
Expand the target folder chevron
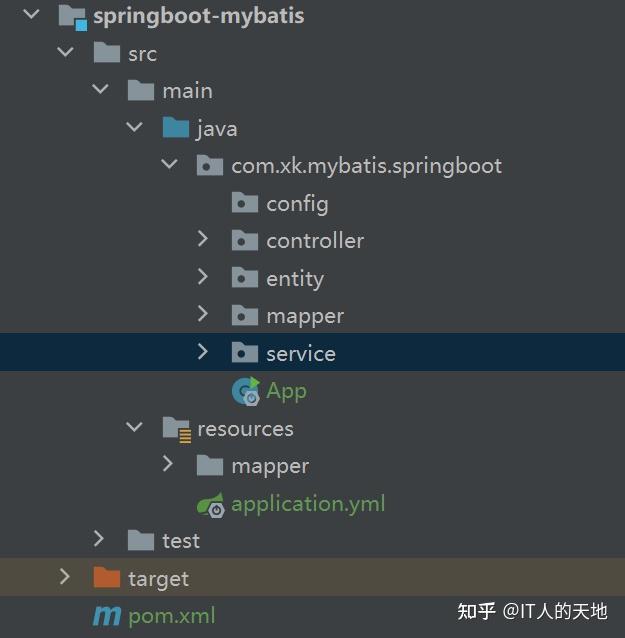(x=64, y=577)
